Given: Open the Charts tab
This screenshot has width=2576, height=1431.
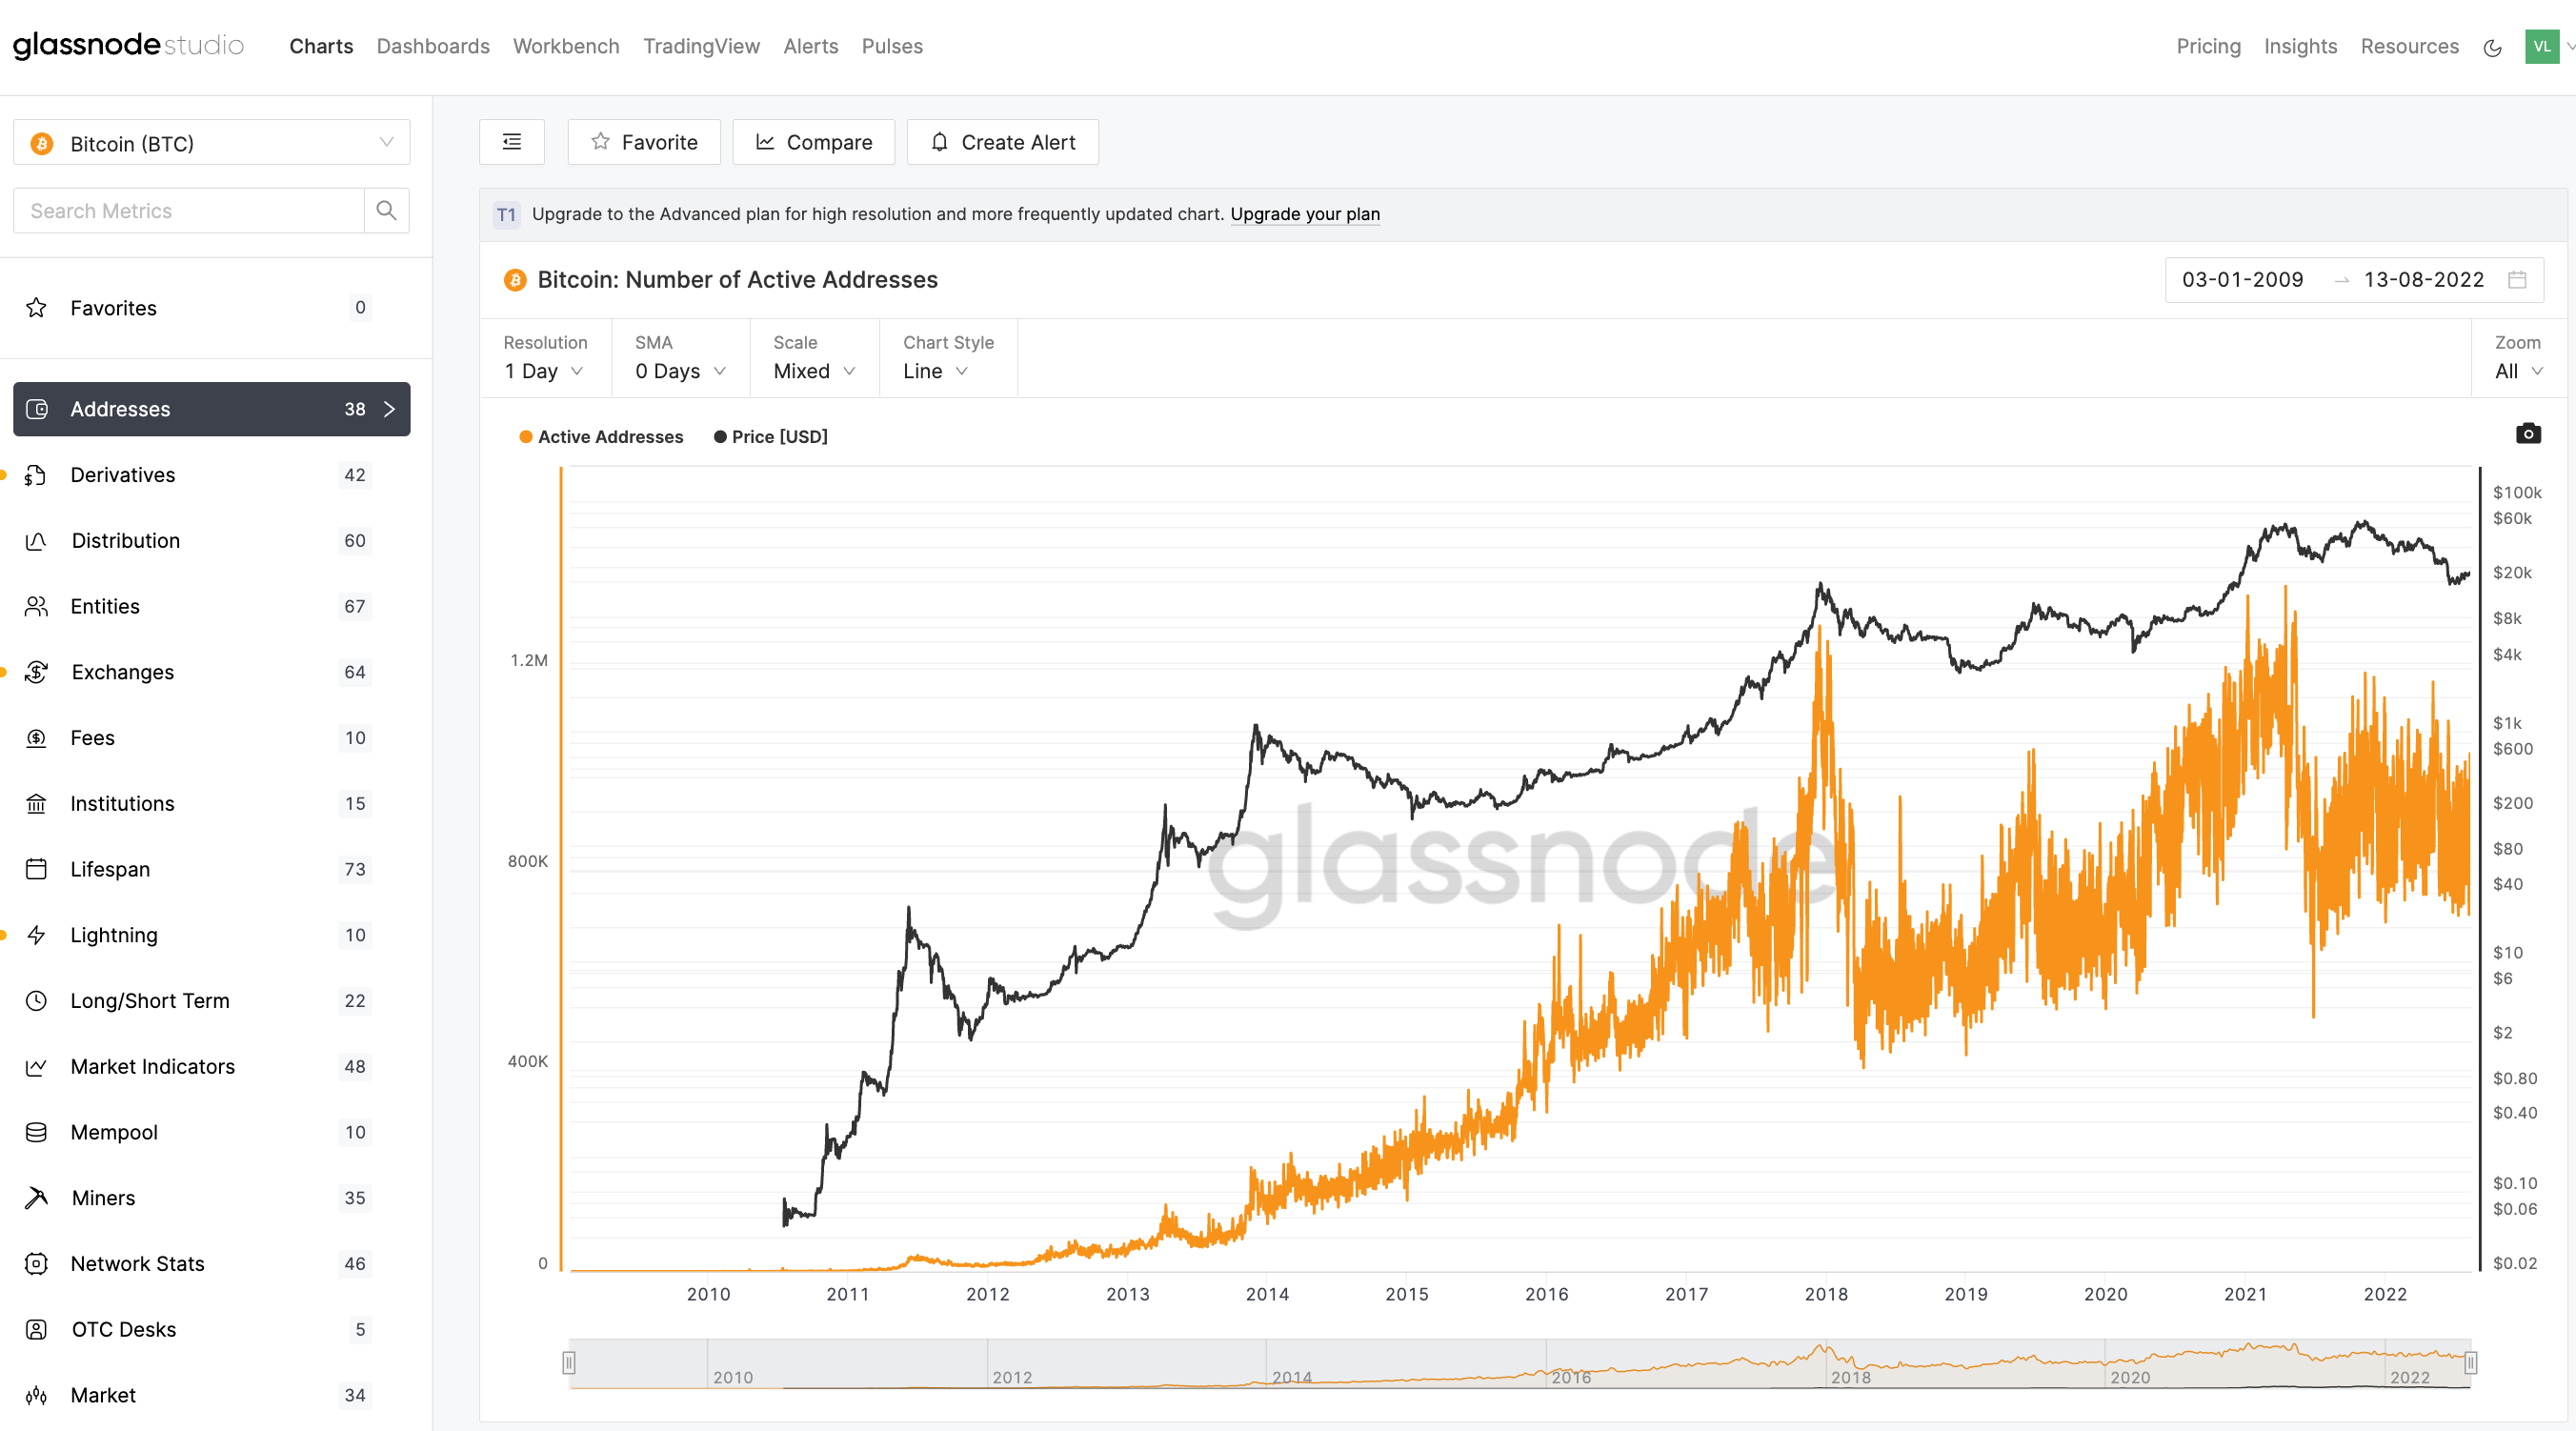Looking at the screenshot, I should coord(321,46).
